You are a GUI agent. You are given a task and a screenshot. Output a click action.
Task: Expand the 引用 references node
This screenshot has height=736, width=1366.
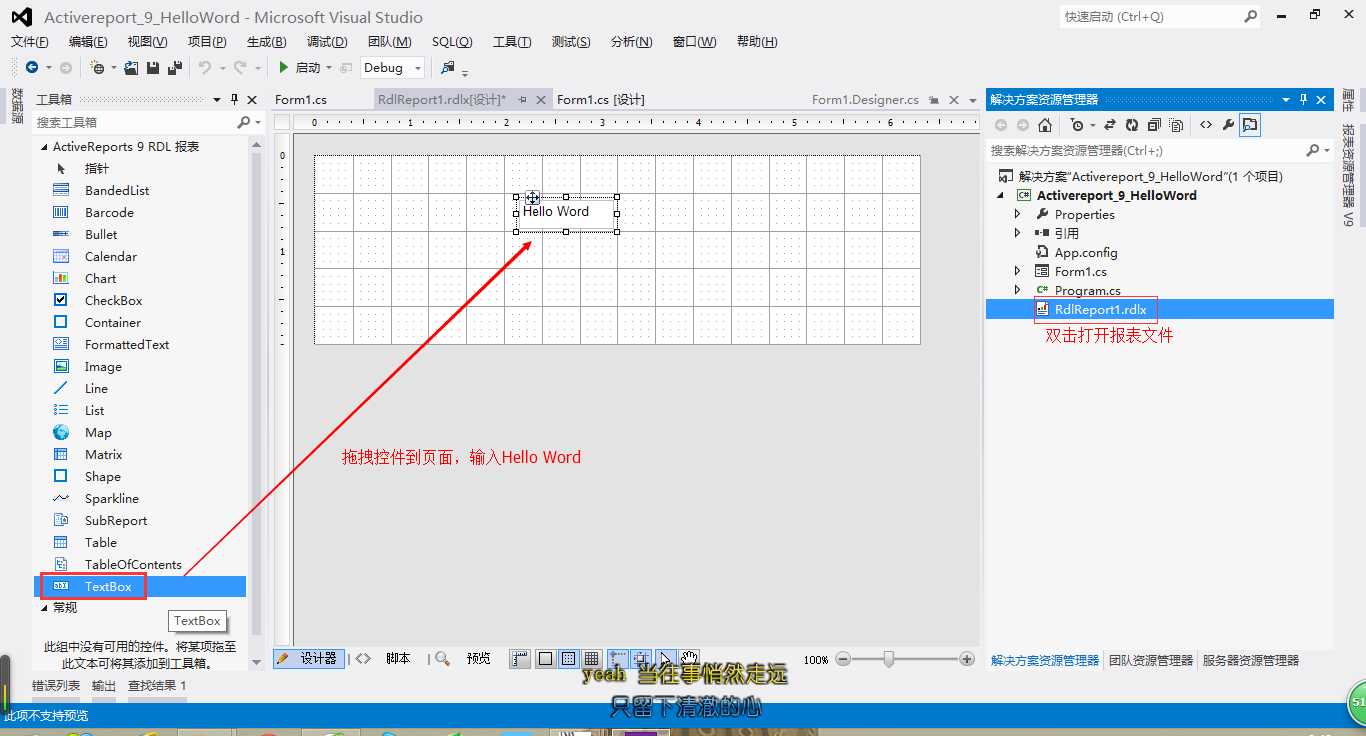click(x=1018, y=233)
